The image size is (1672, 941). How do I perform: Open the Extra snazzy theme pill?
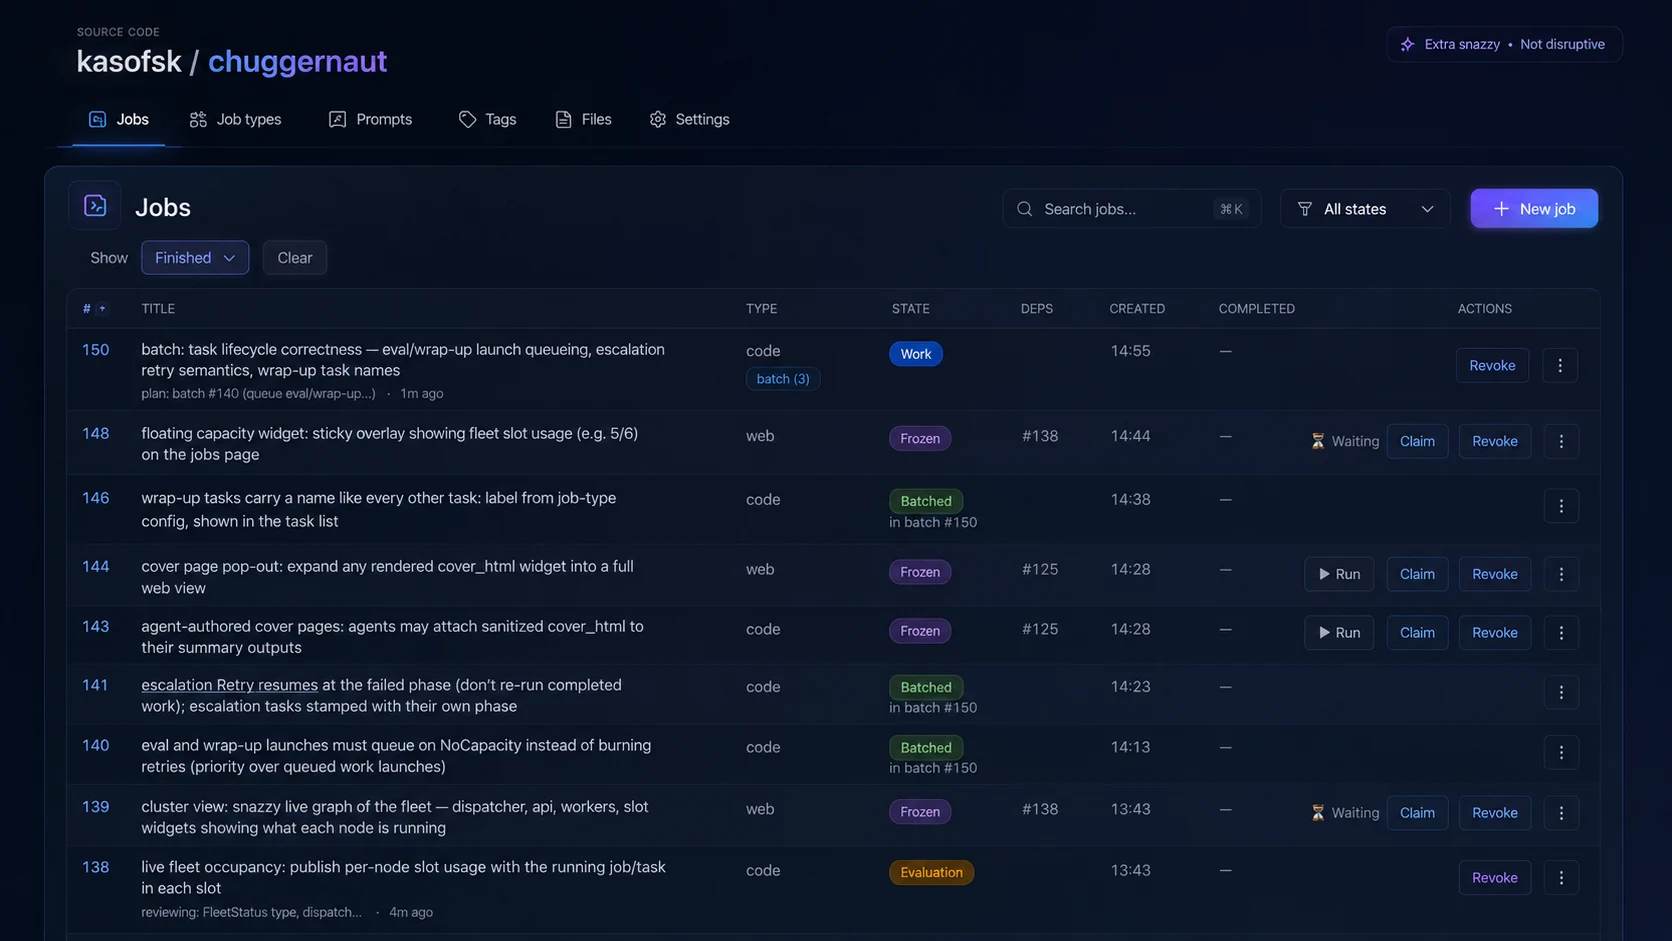tap(1504, 44)
